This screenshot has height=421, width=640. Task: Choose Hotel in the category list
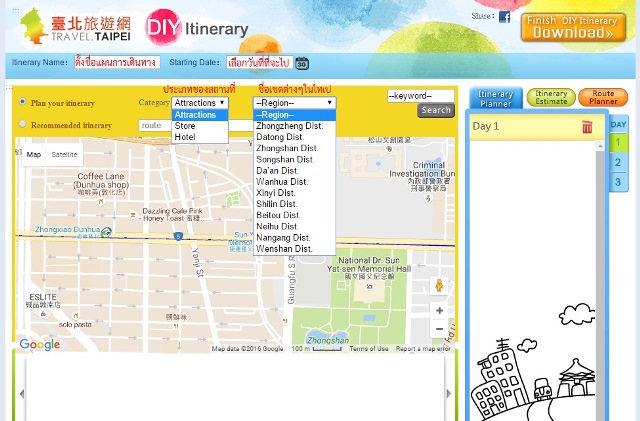200,137
